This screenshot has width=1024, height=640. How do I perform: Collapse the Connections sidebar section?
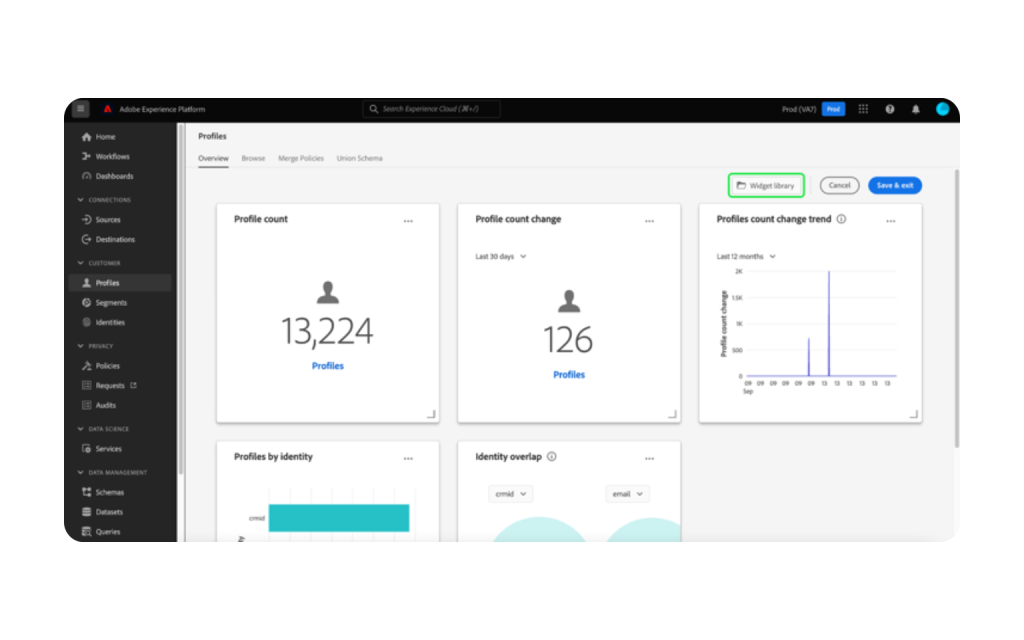[80, 200]
